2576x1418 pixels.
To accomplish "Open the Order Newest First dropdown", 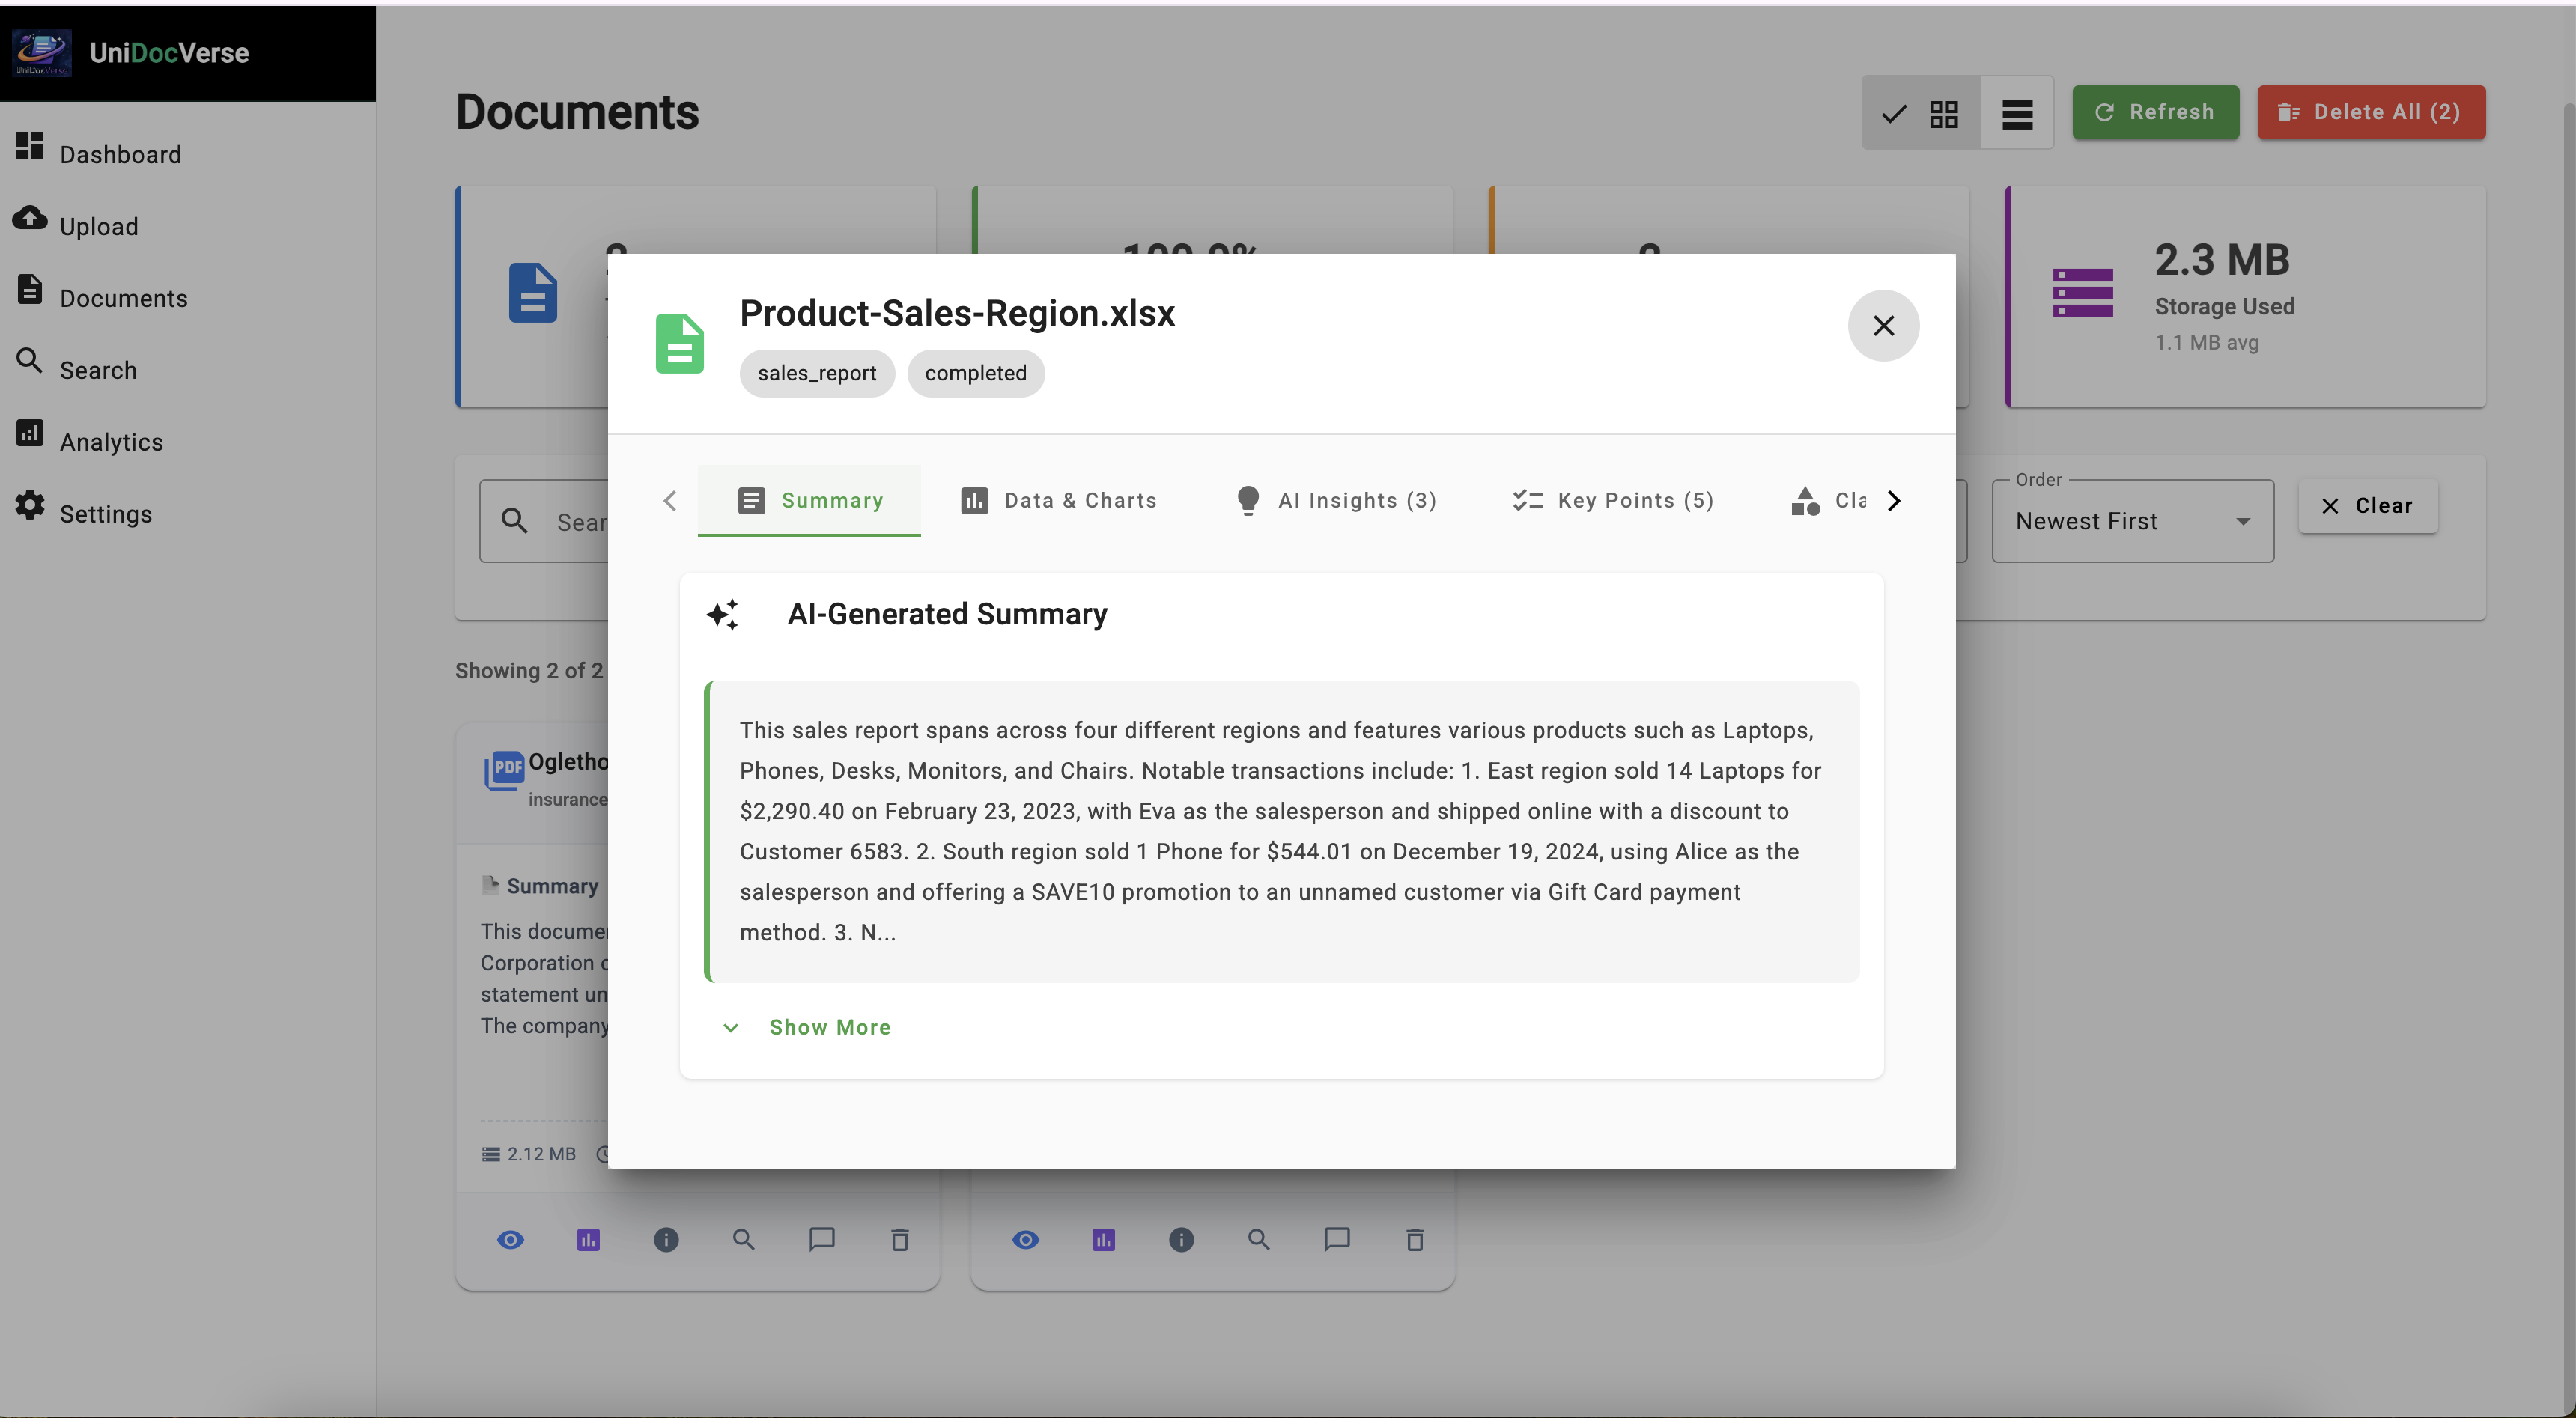I will tap(2131, 521).
